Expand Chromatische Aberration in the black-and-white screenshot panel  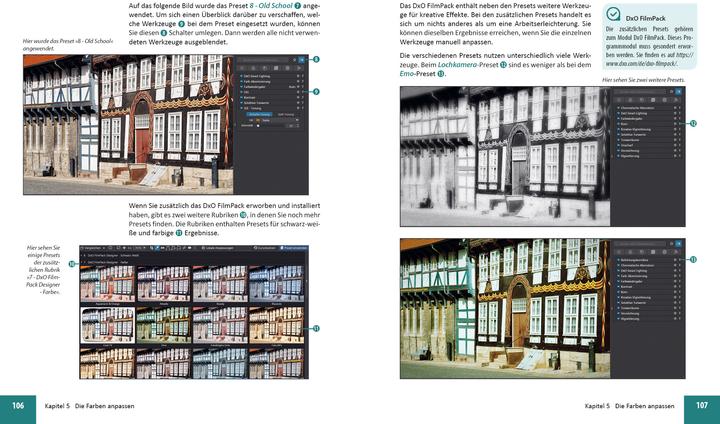[619, 108]
